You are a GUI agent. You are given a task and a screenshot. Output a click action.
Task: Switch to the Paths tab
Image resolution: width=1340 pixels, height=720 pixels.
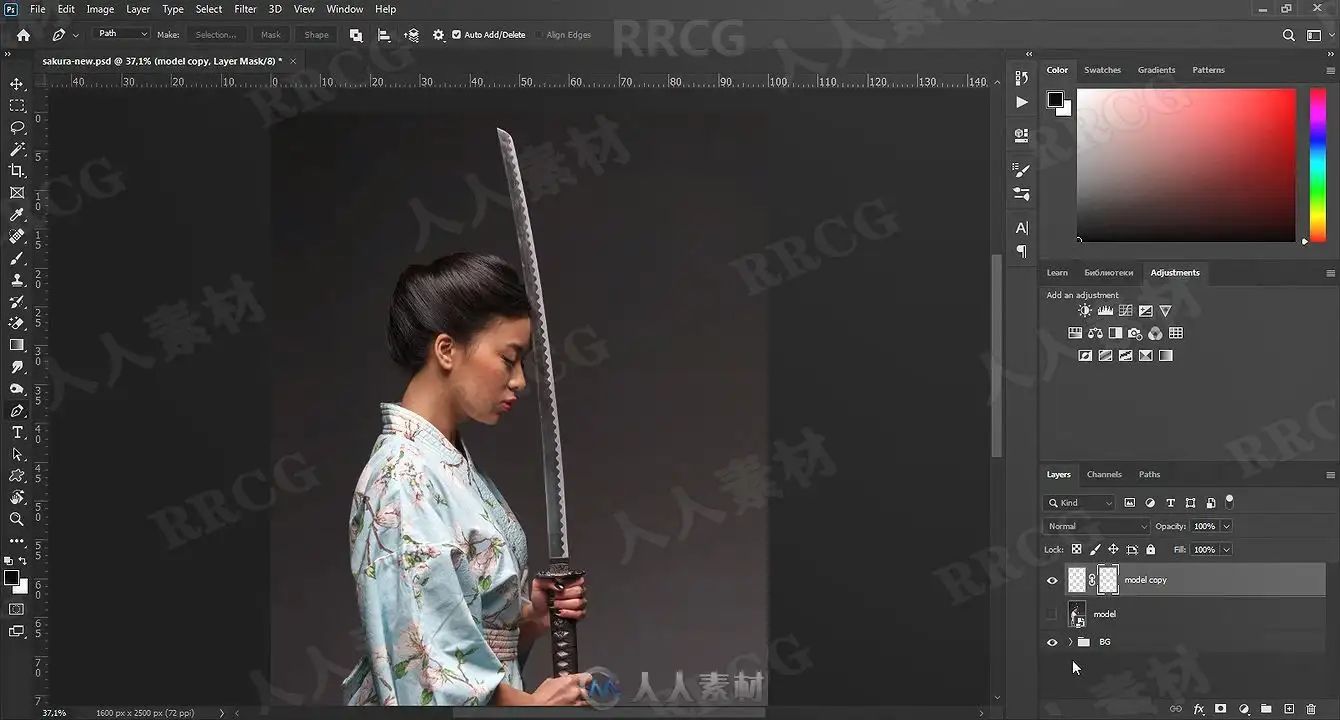click(1150, 474)
